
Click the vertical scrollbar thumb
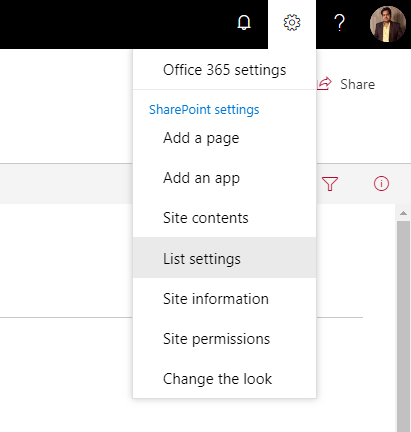(x=403, y=326)
